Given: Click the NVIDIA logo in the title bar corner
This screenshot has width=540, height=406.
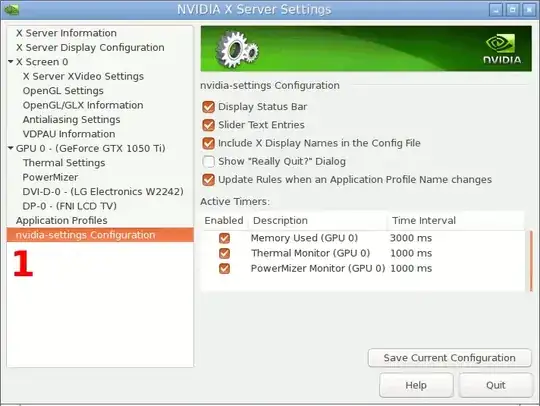Looking at the screenshot, I should pos(11,9).
